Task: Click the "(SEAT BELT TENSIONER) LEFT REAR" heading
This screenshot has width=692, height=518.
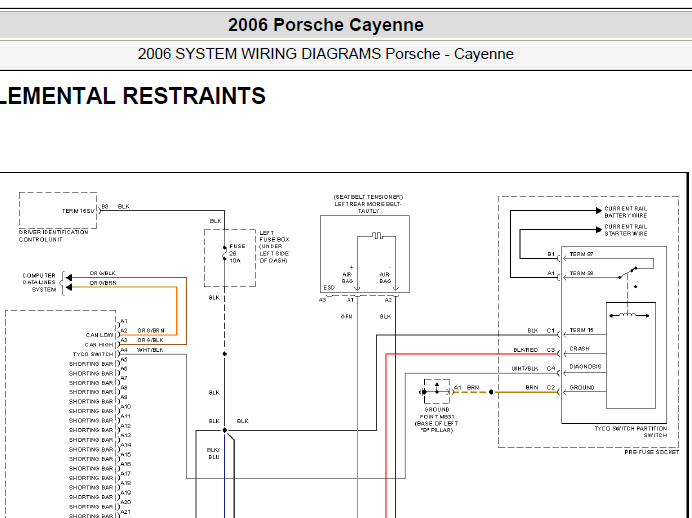Action: 368,204
